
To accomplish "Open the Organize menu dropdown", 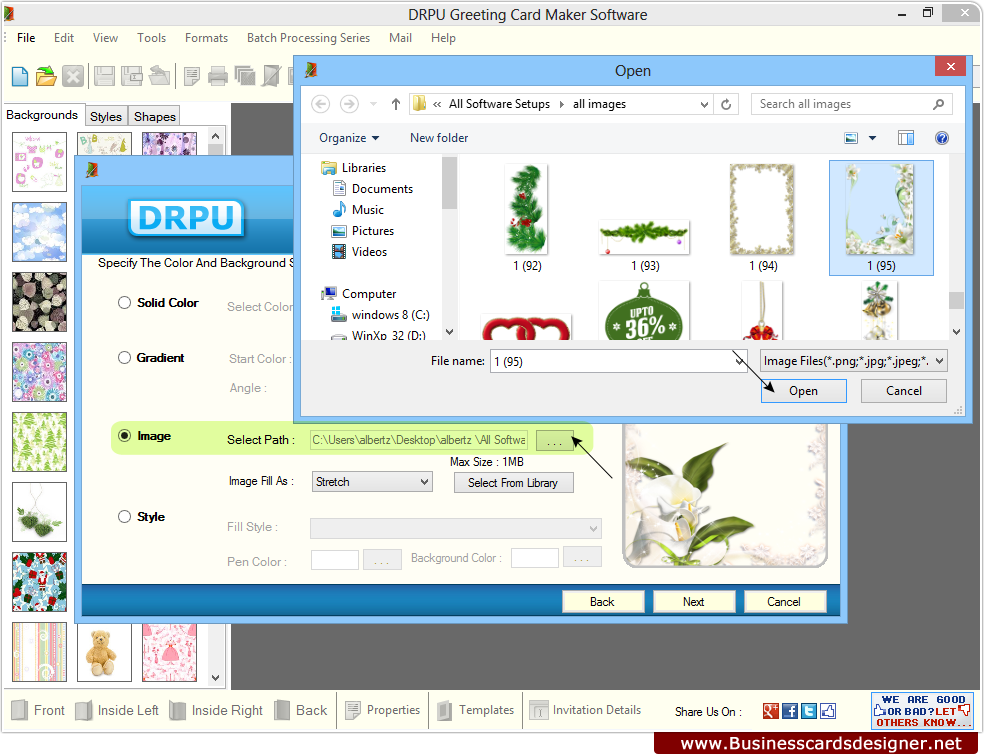I will pyautogui.click(x=349, y=138).
